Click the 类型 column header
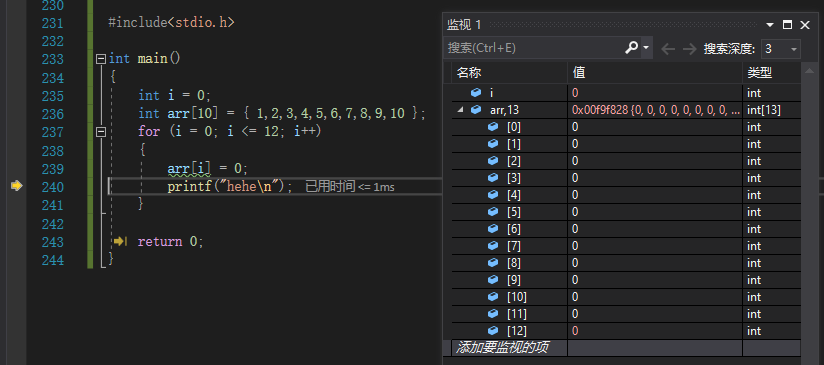The width and height of the screenshot is (824, 365). click(x=771, y=73)
